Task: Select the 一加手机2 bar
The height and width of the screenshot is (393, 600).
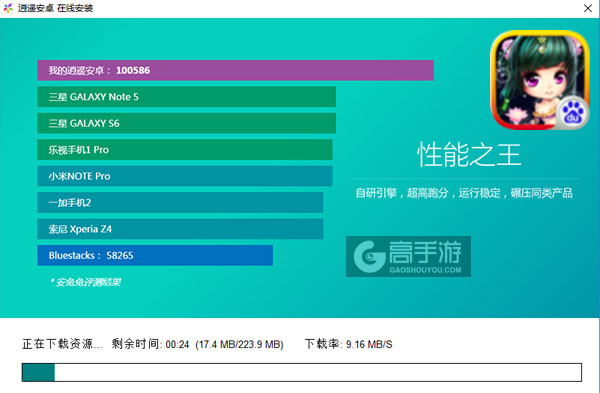Action: pos(180,202)
